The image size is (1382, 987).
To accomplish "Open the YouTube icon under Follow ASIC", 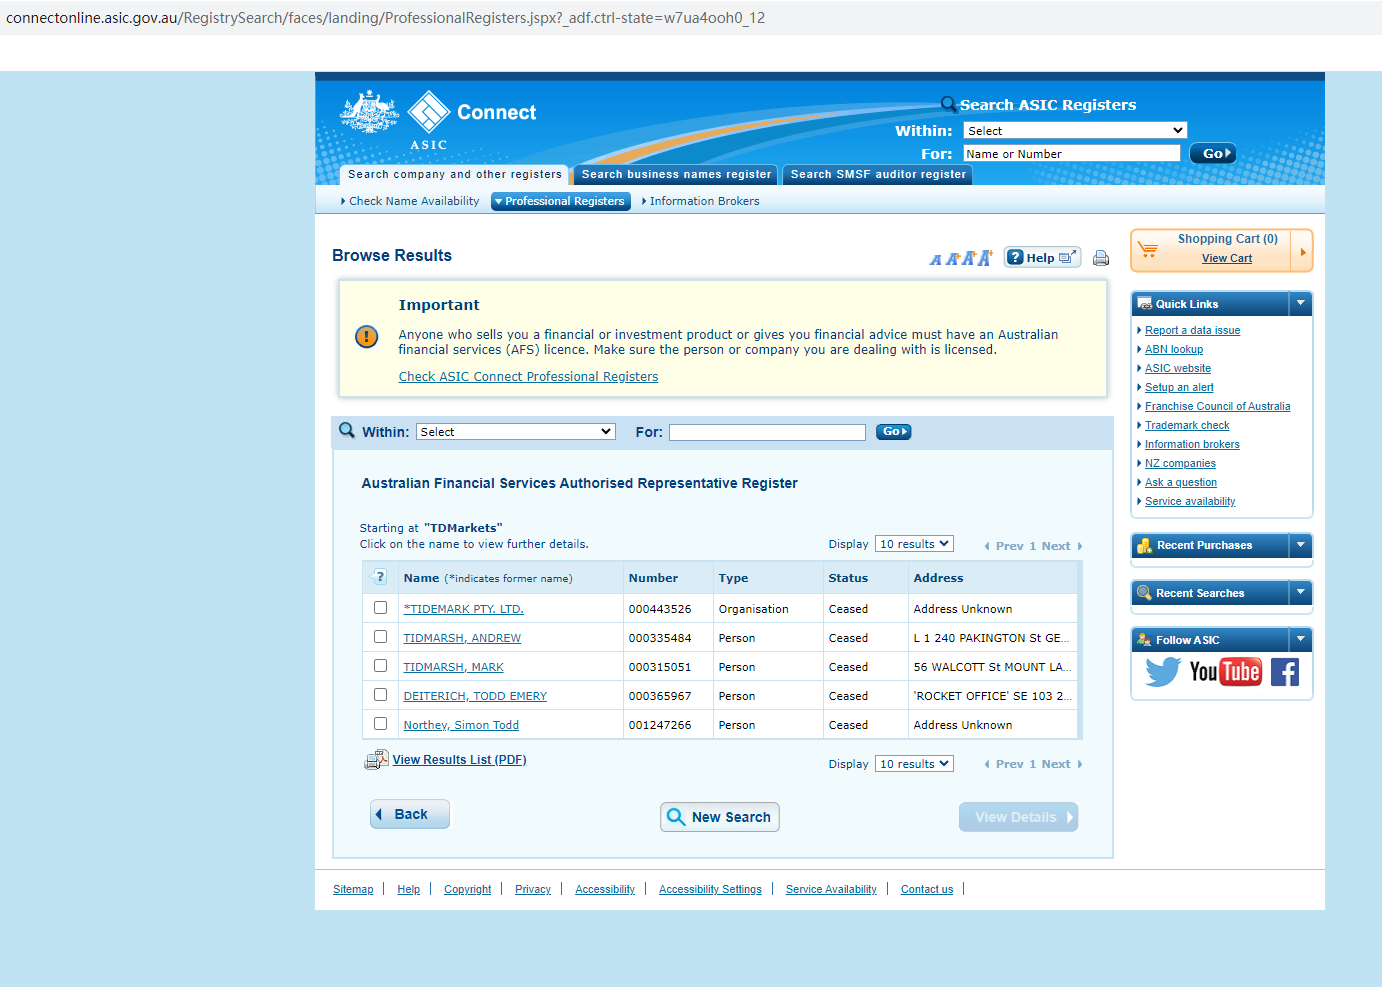I will (x=1225, y=672).
